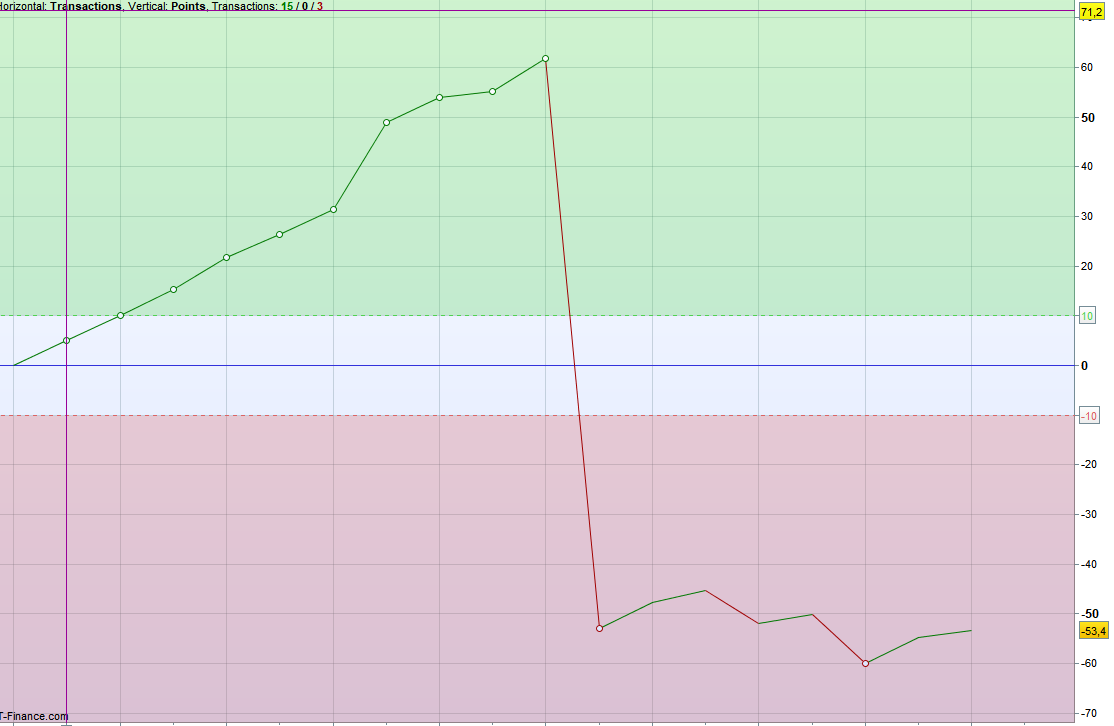This screenshot has width=1114, height=726.
Task: Select the peak data point near 62 points
Action: (x=545, y=59)
